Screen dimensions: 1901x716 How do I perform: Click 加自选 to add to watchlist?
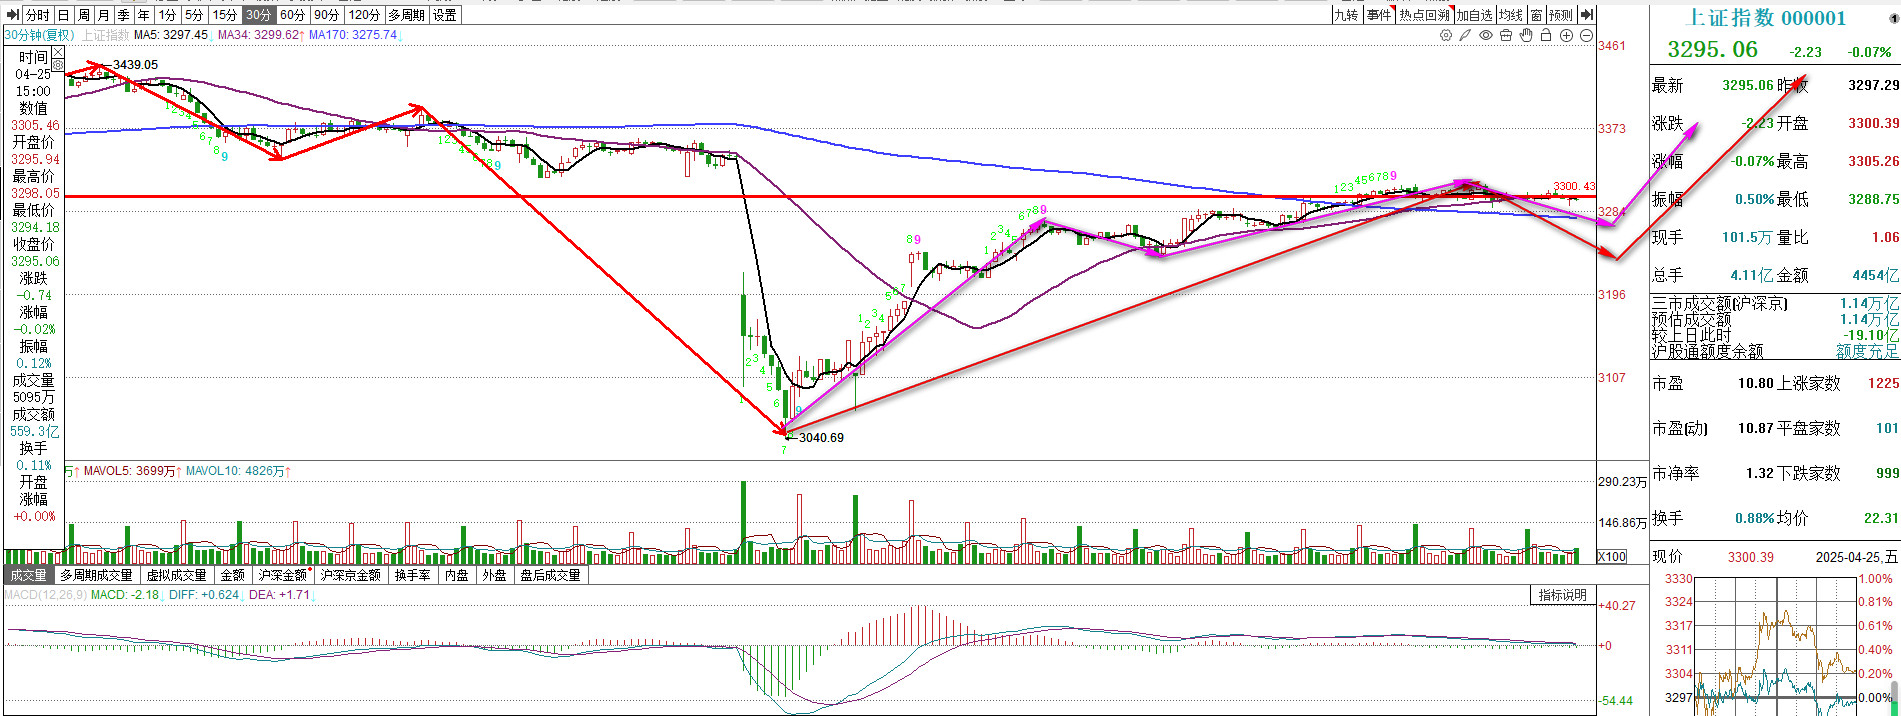1474,15
